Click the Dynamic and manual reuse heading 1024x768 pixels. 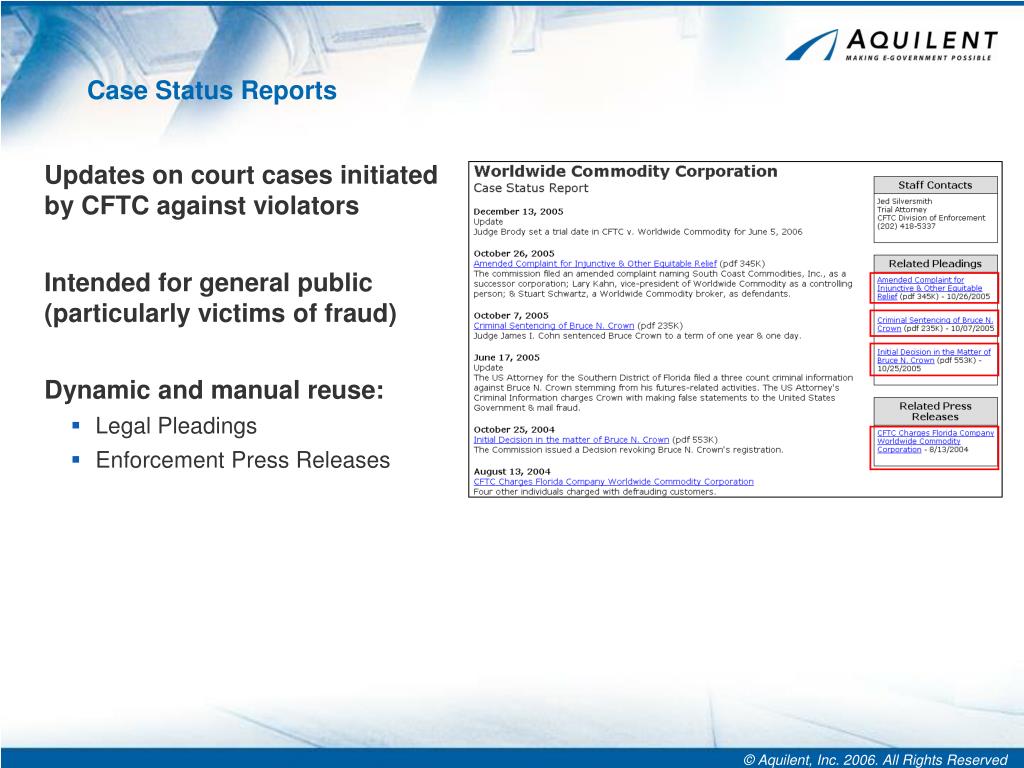pyautogui.click(x=214, y=391)
